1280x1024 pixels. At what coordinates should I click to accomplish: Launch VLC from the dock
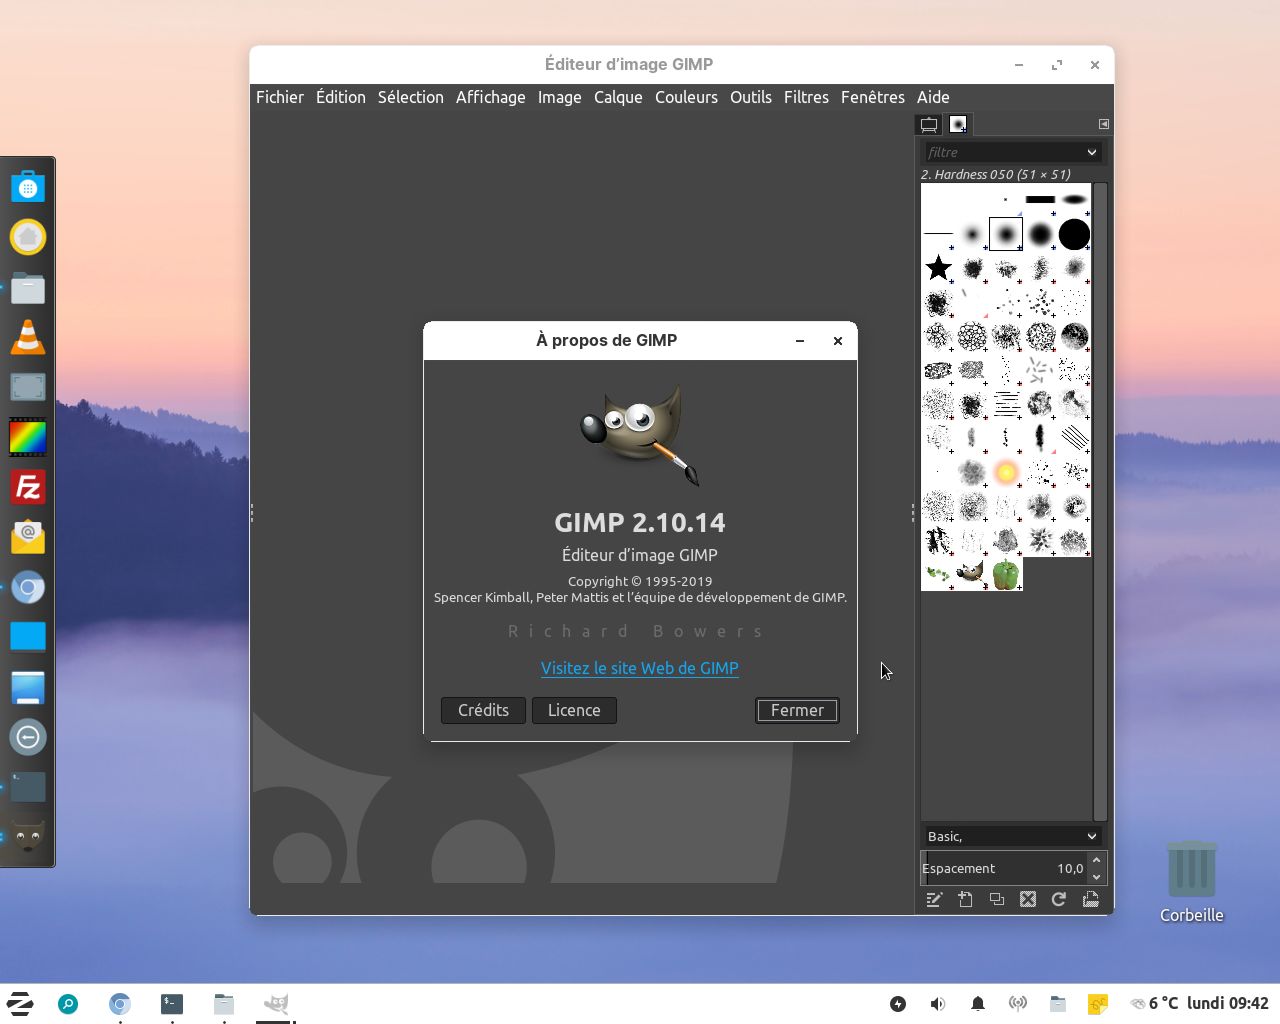coord(28,338)
